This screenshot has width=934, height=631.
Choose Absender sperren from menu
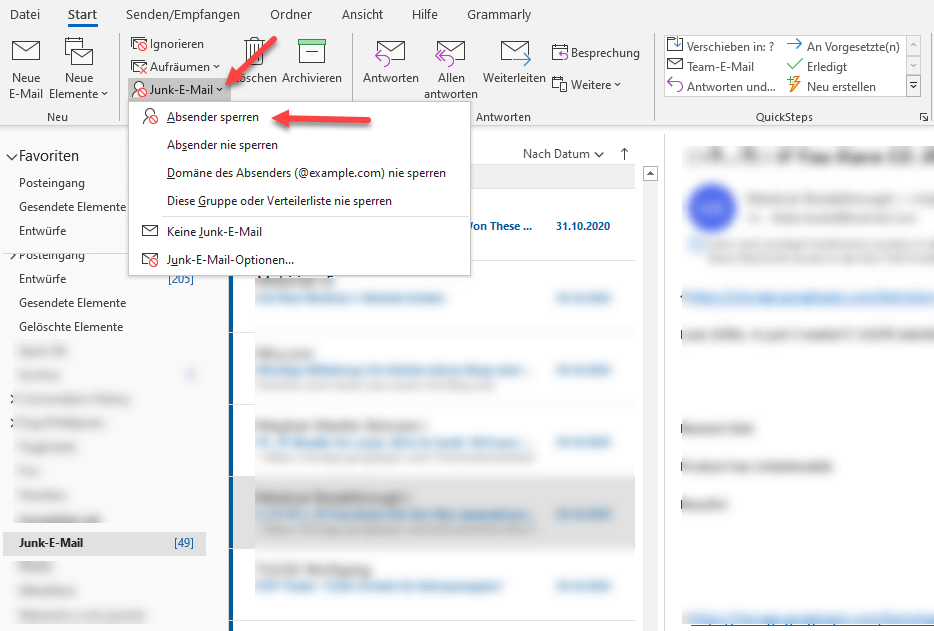pos(300,117)
